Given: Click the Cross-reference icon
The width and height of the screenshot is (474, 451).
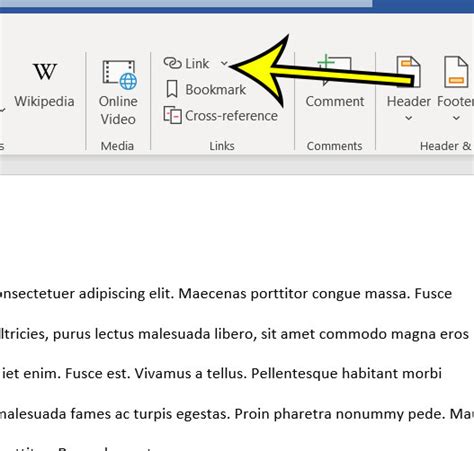Looking at the screenshot, I should coord(173,115).
